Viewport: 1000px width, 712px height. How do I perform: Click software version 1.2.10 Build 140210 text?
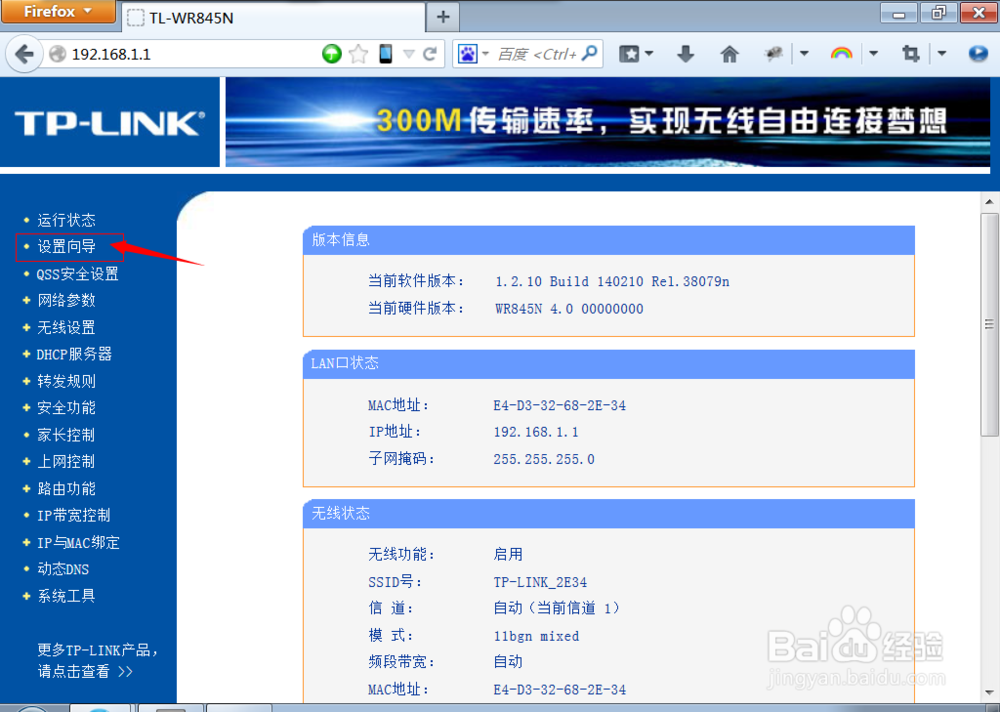point(612,281)
